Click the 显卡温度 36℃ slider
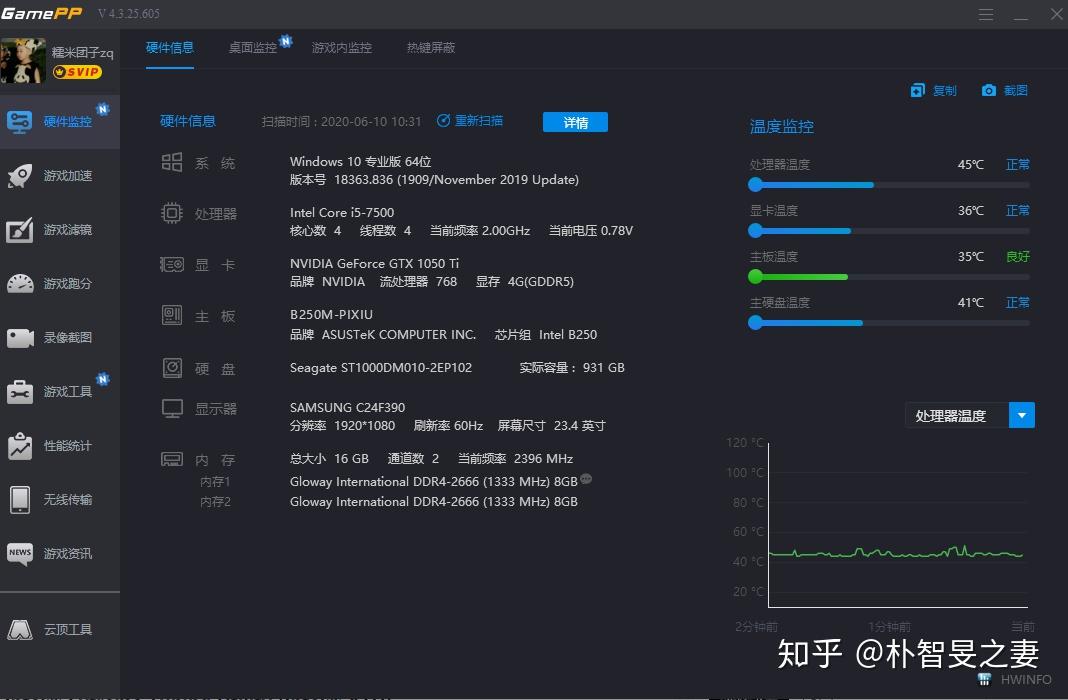Viewport: 1068px width, 700px height. click(x=889, y=231)
